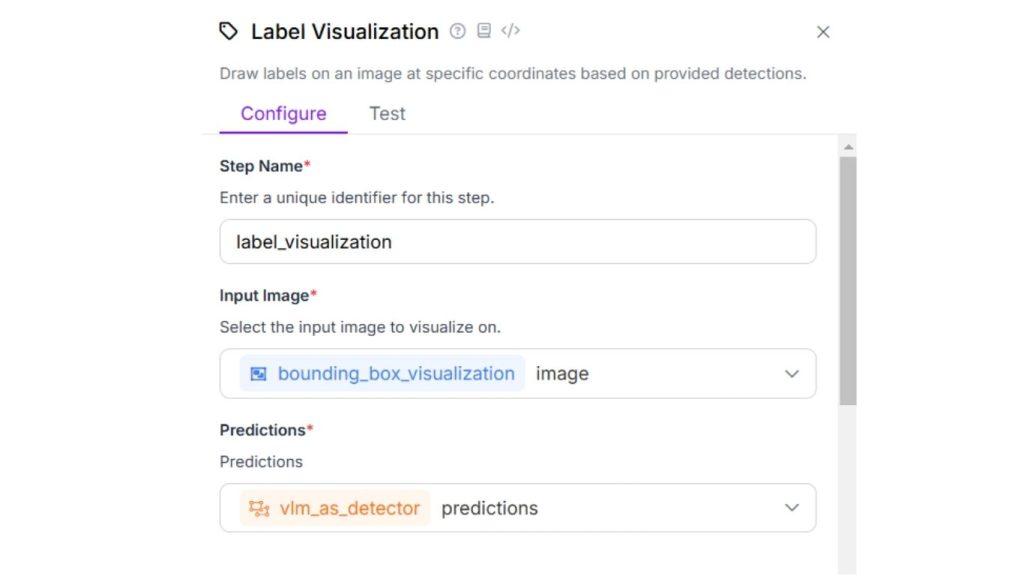Click the 'image' output text in Input Image

(x=562, y=374)
